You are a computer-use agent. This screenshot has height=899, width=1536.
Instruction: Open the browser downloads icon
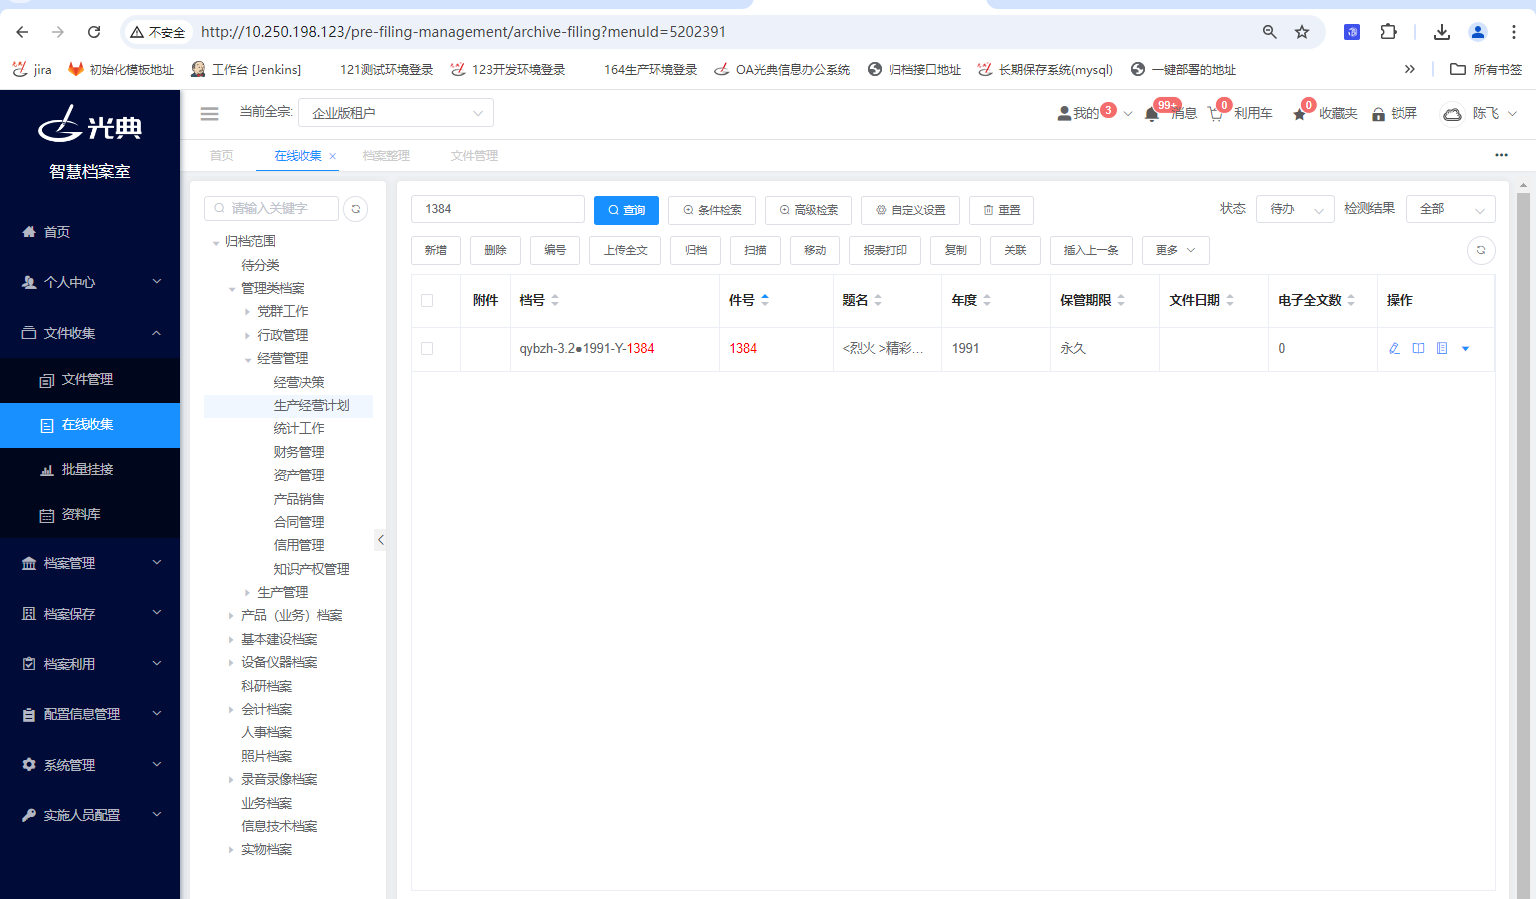click(1441, 32)
